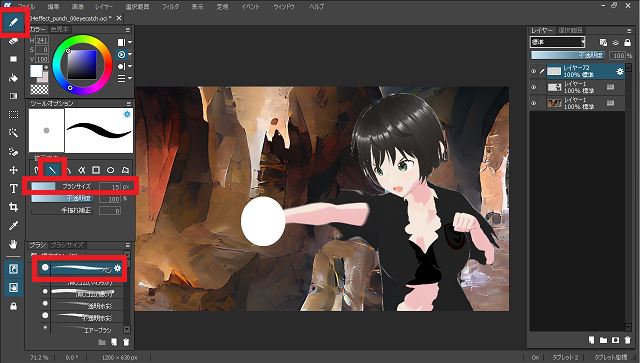Select the Eraser tool
The image size is (640, 363).
point(13,41)
